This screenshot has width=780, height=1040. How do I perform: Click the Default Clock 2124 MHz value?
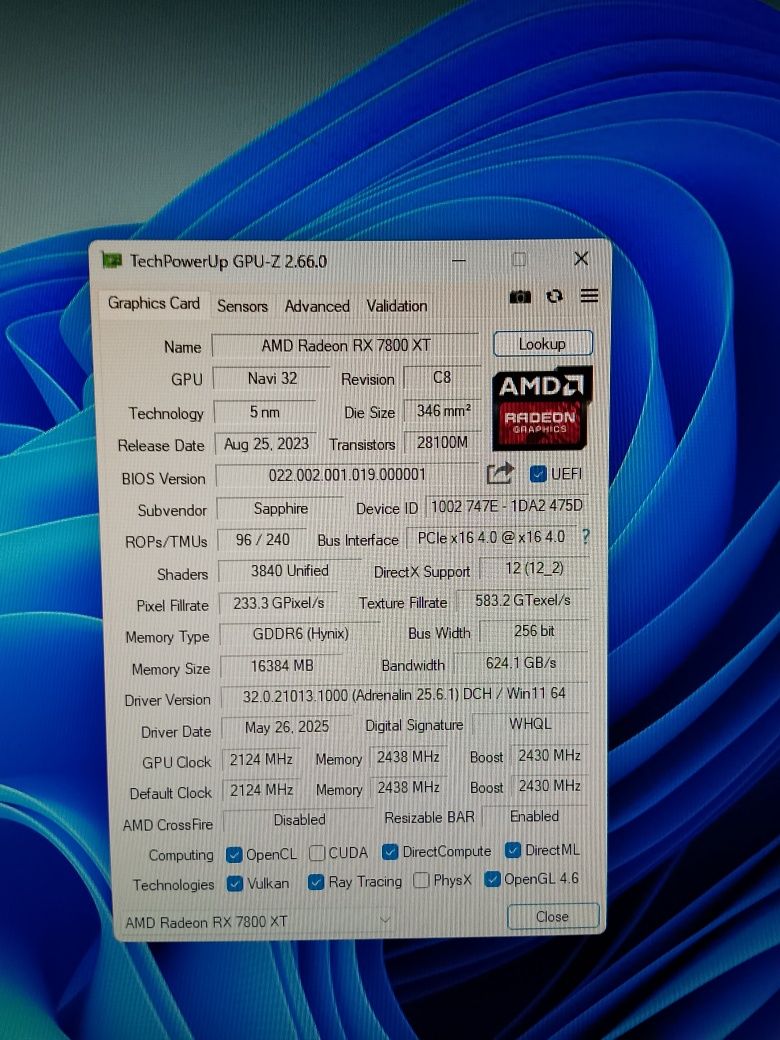[261, 789]
